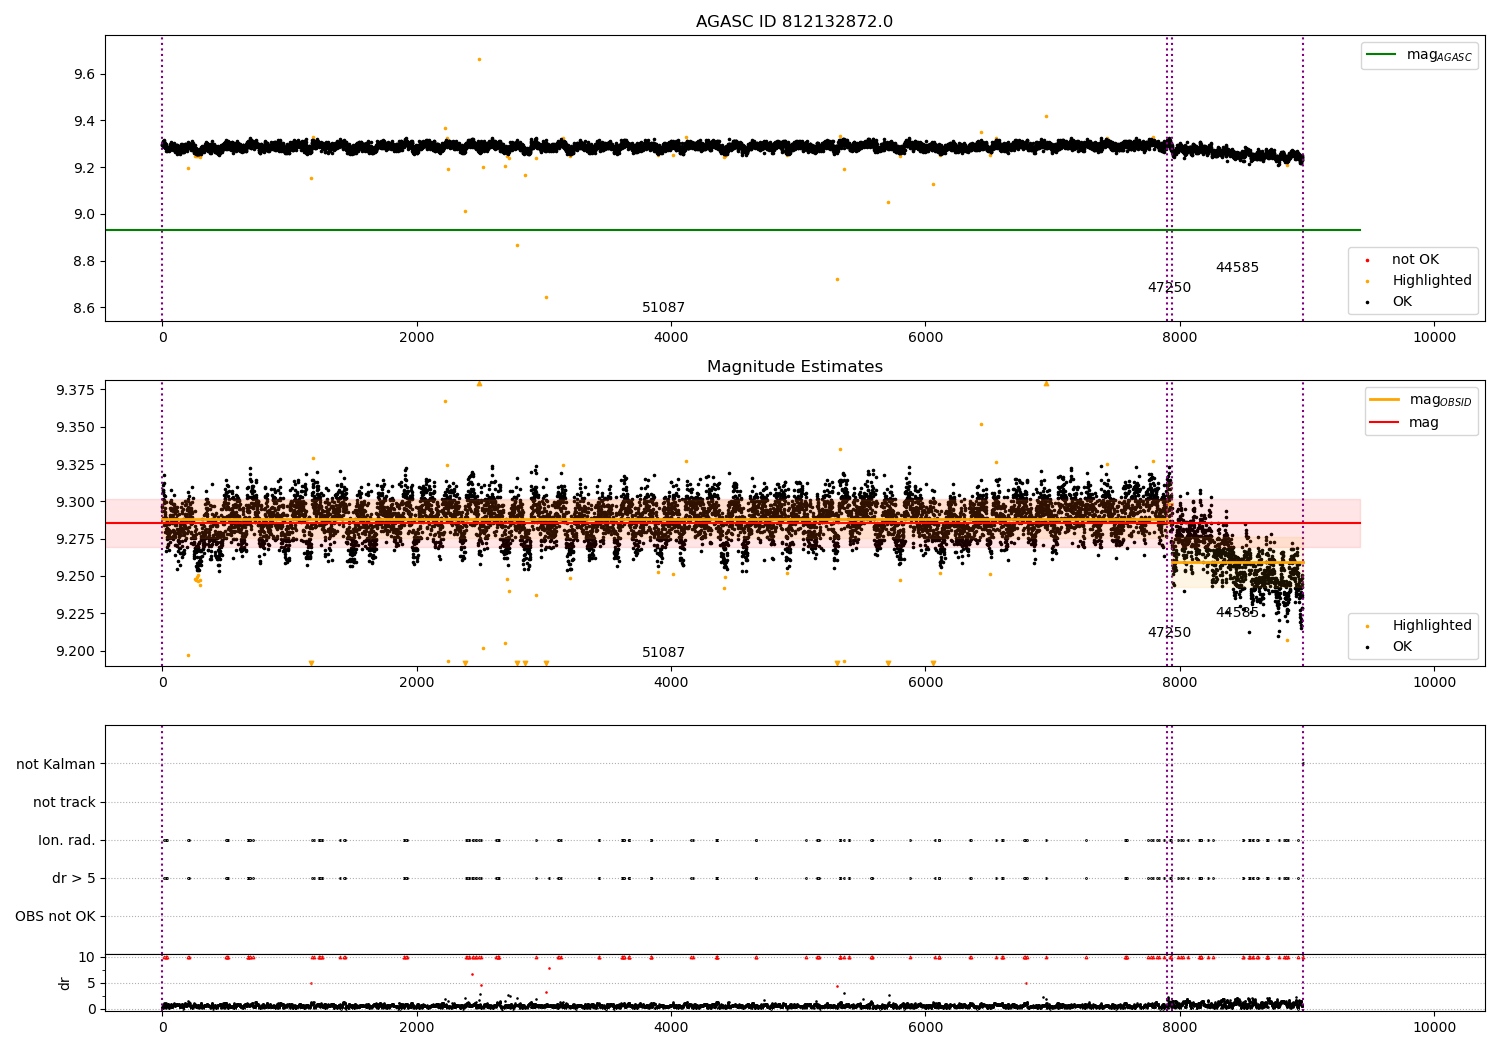This screenshot has width=1500, height=1050.
Task: Click the green mag AGASC horizontal line
Action: pyautogui.click(x=732, y=230)
